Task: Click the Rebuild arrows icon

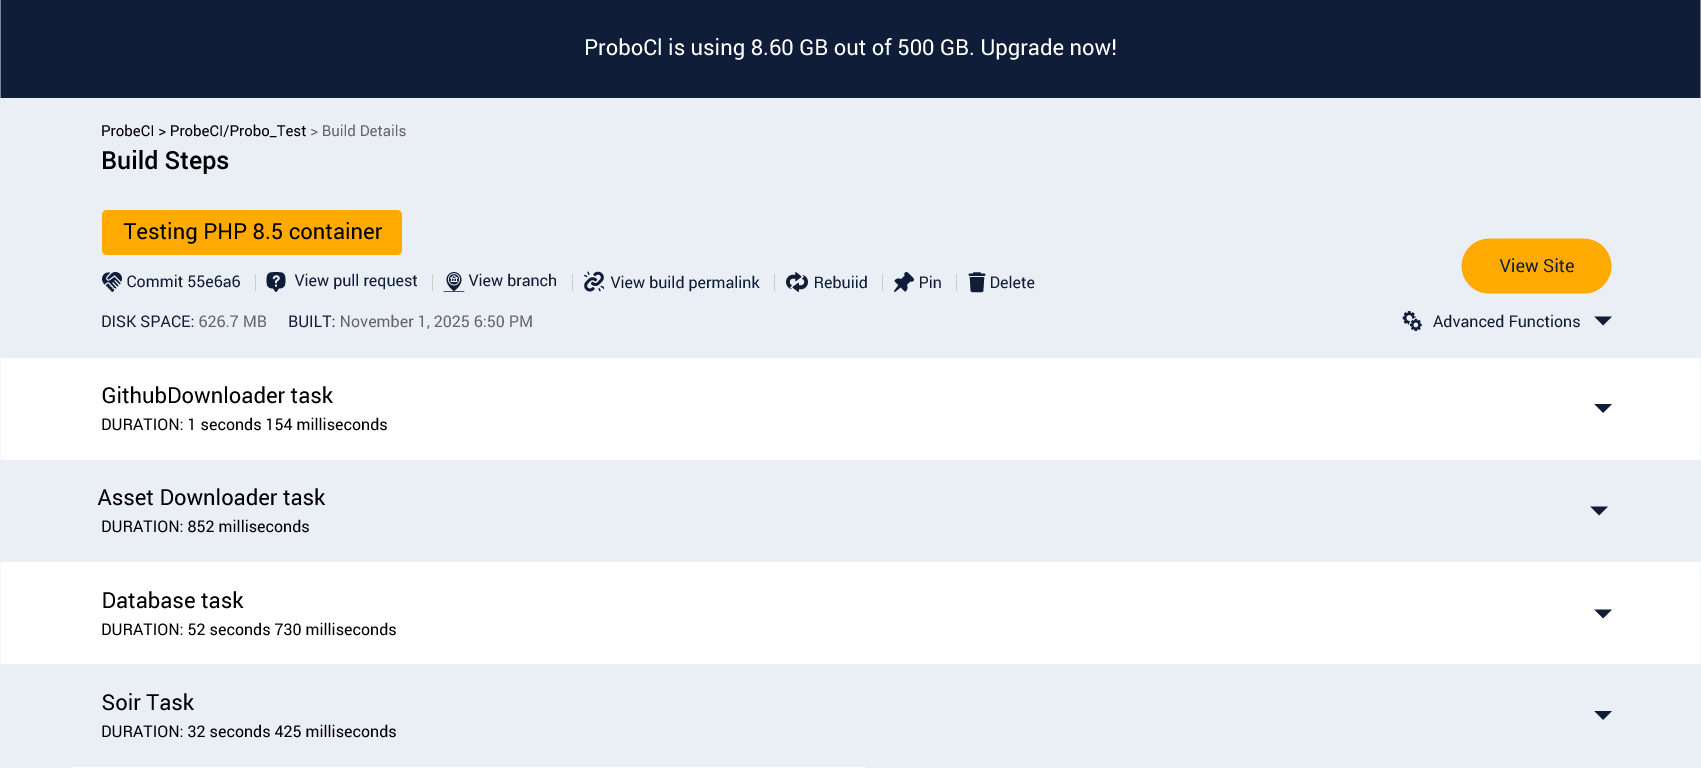Action: click(x=797, y=282)
